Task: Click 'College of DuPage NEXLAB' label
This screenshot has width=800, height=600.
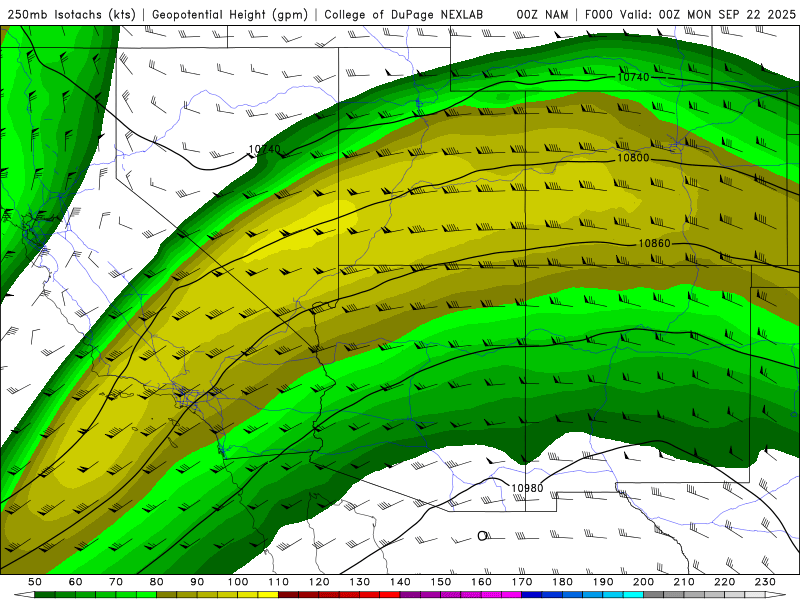Action: (x=404, y=15)
